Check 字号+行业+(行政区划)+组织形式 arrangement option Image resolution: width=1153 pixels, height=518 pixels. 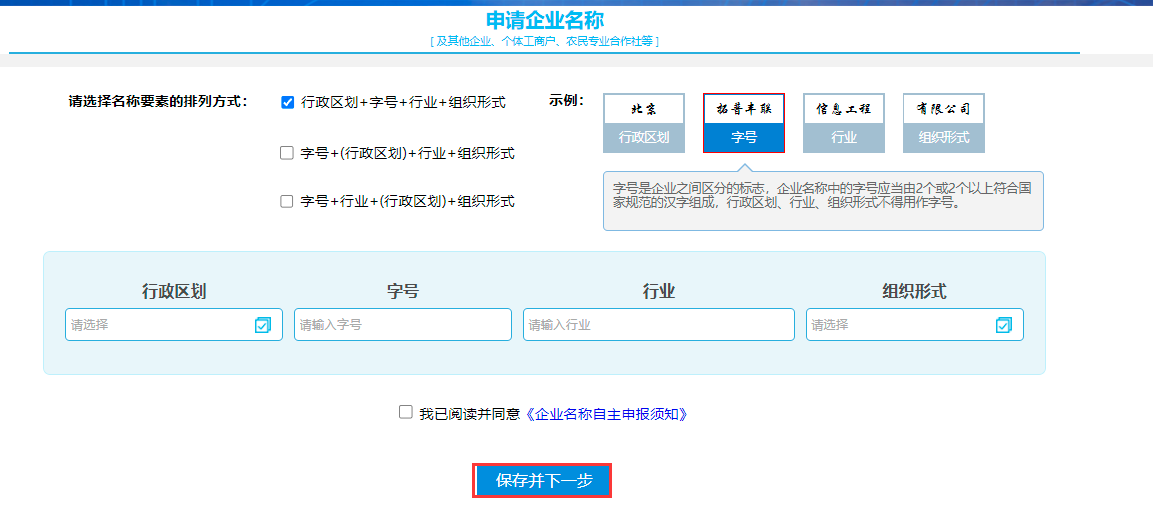pos(288,201)
